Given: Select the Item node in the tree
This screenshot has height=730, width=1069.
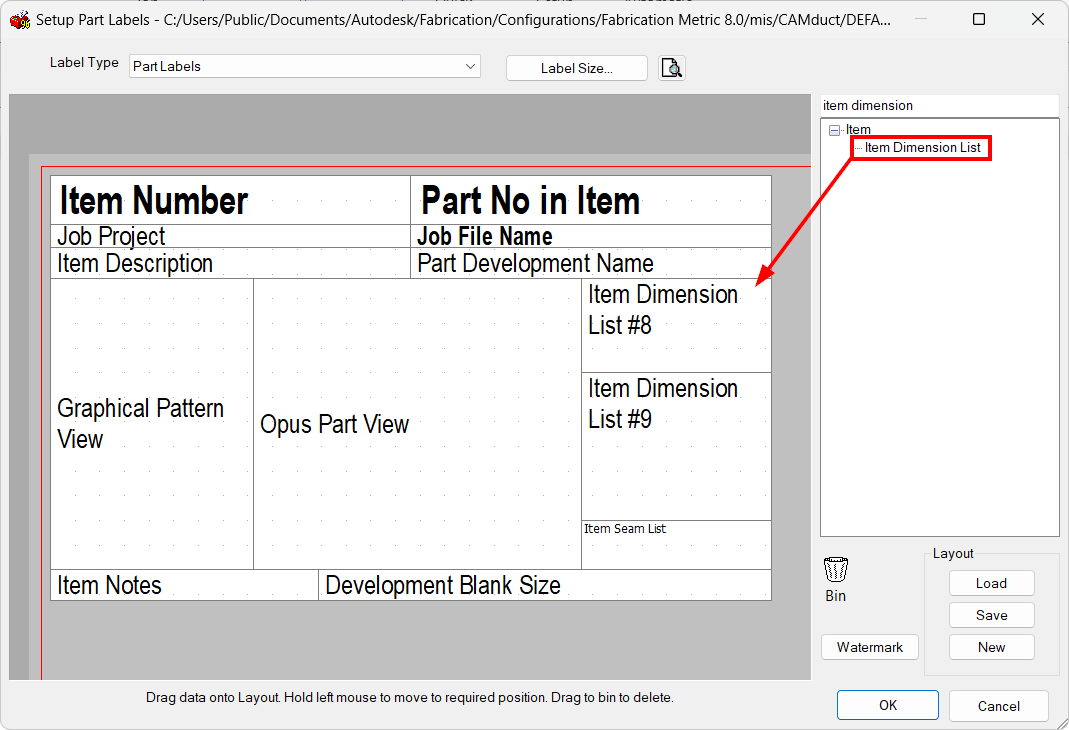Looking at the screenshot, I should 858,130.
